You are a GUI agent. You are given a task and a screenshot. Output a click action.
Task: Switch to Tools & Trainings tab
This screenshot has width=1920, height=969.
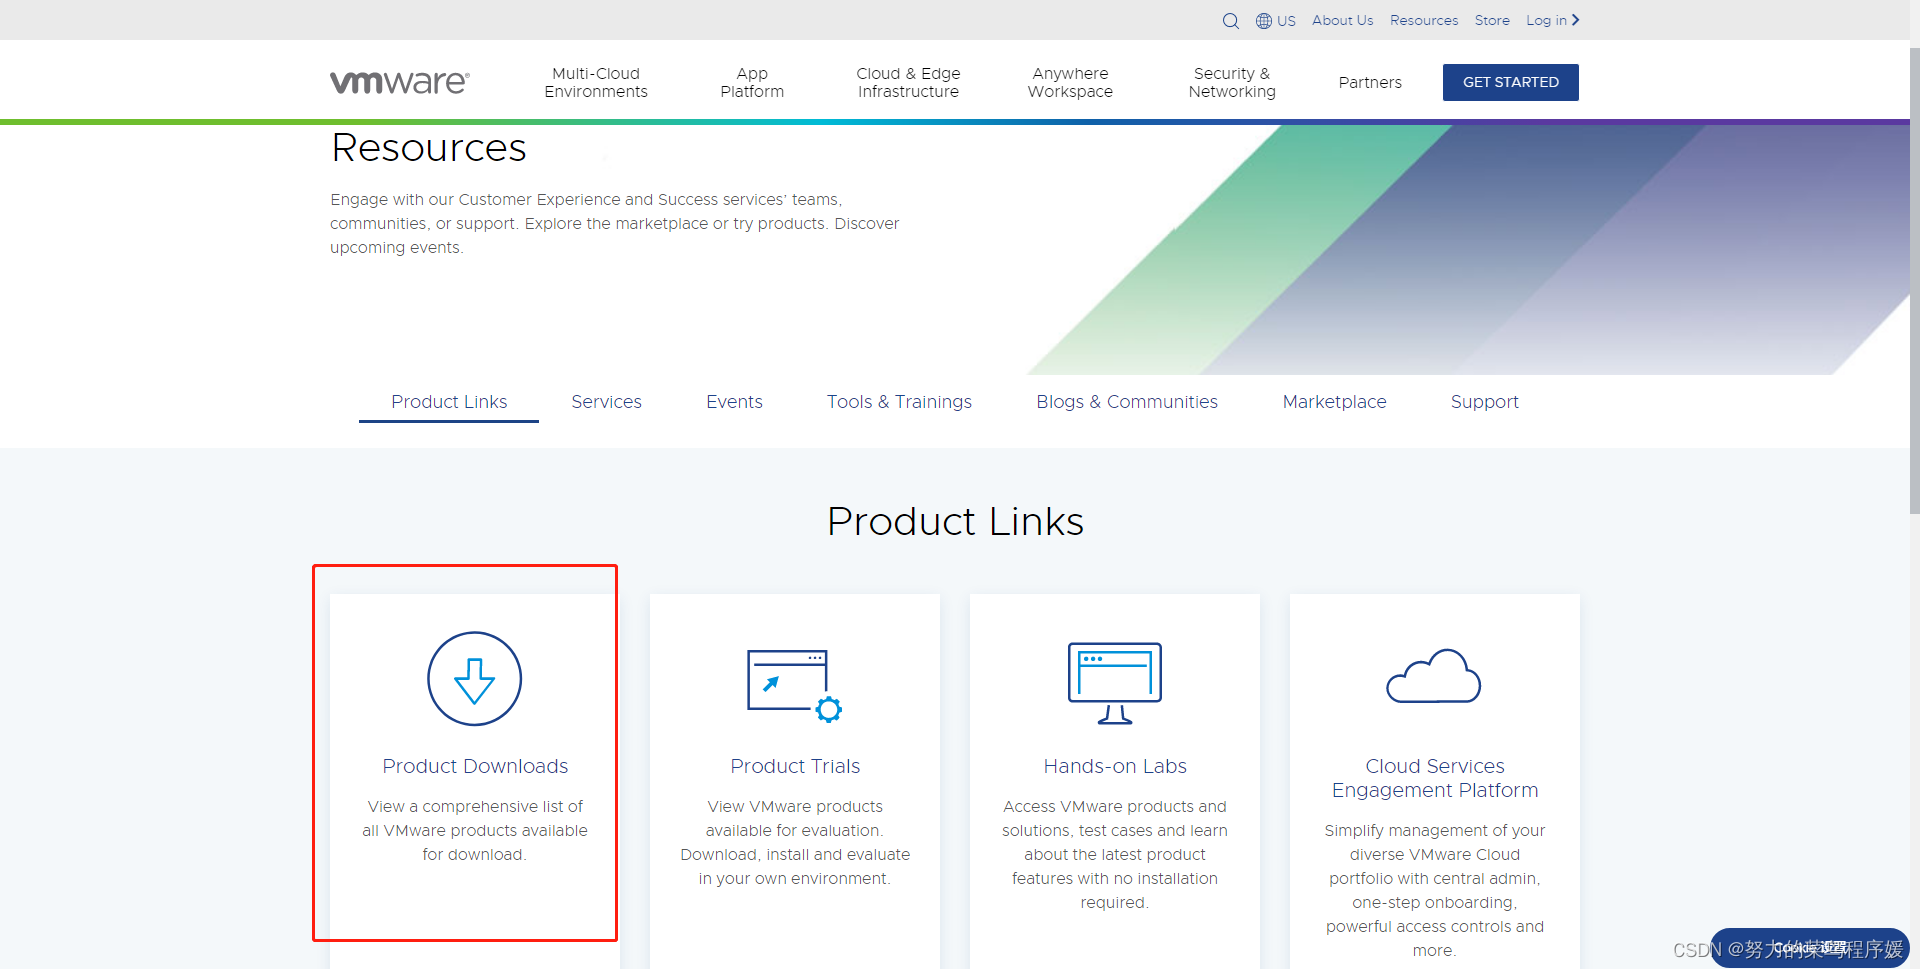(x=899, y=402)
